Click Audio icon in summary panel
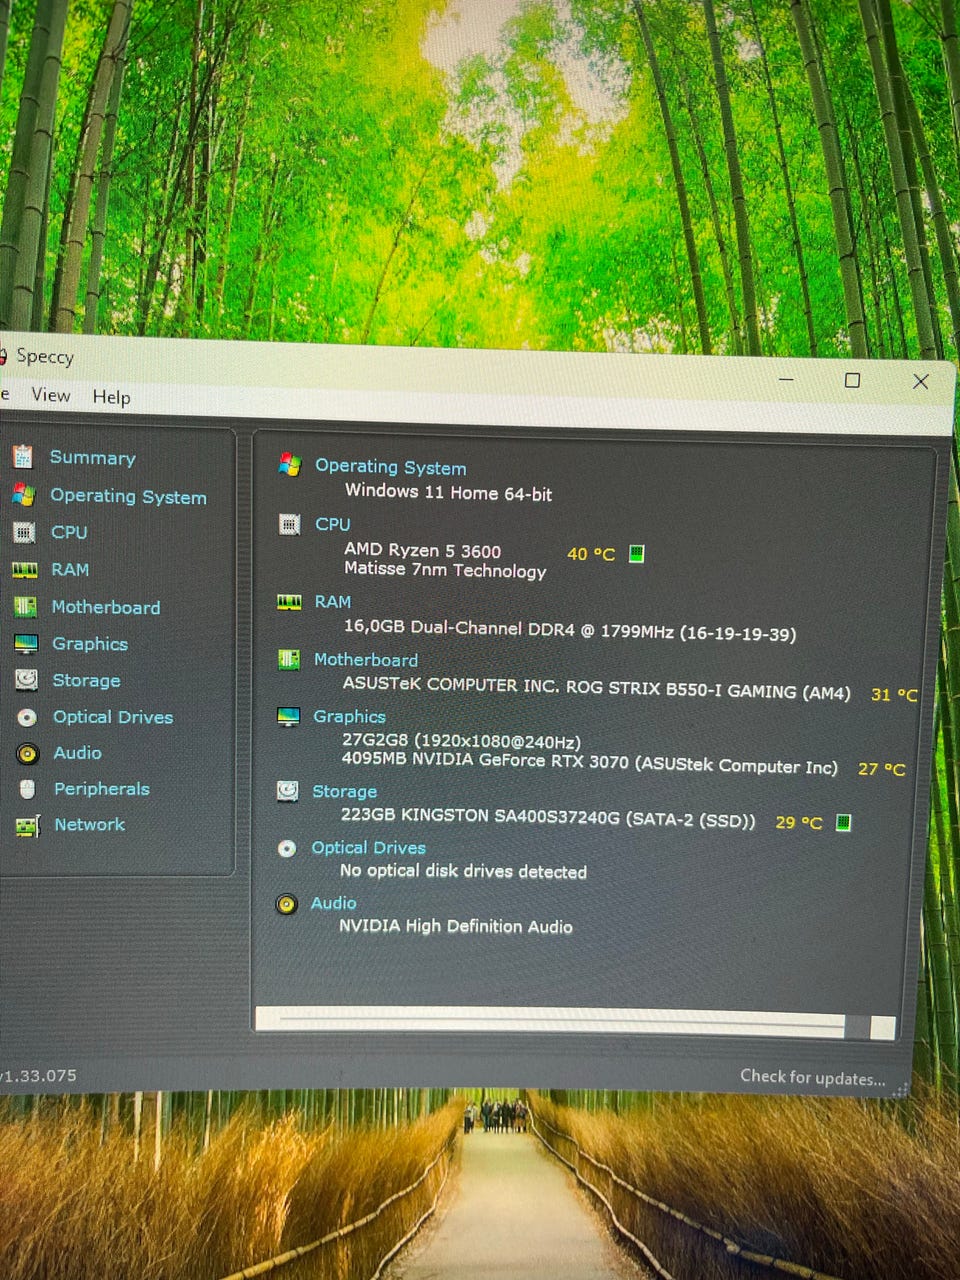Screen dimensions: 960x1280 (287, 904)
